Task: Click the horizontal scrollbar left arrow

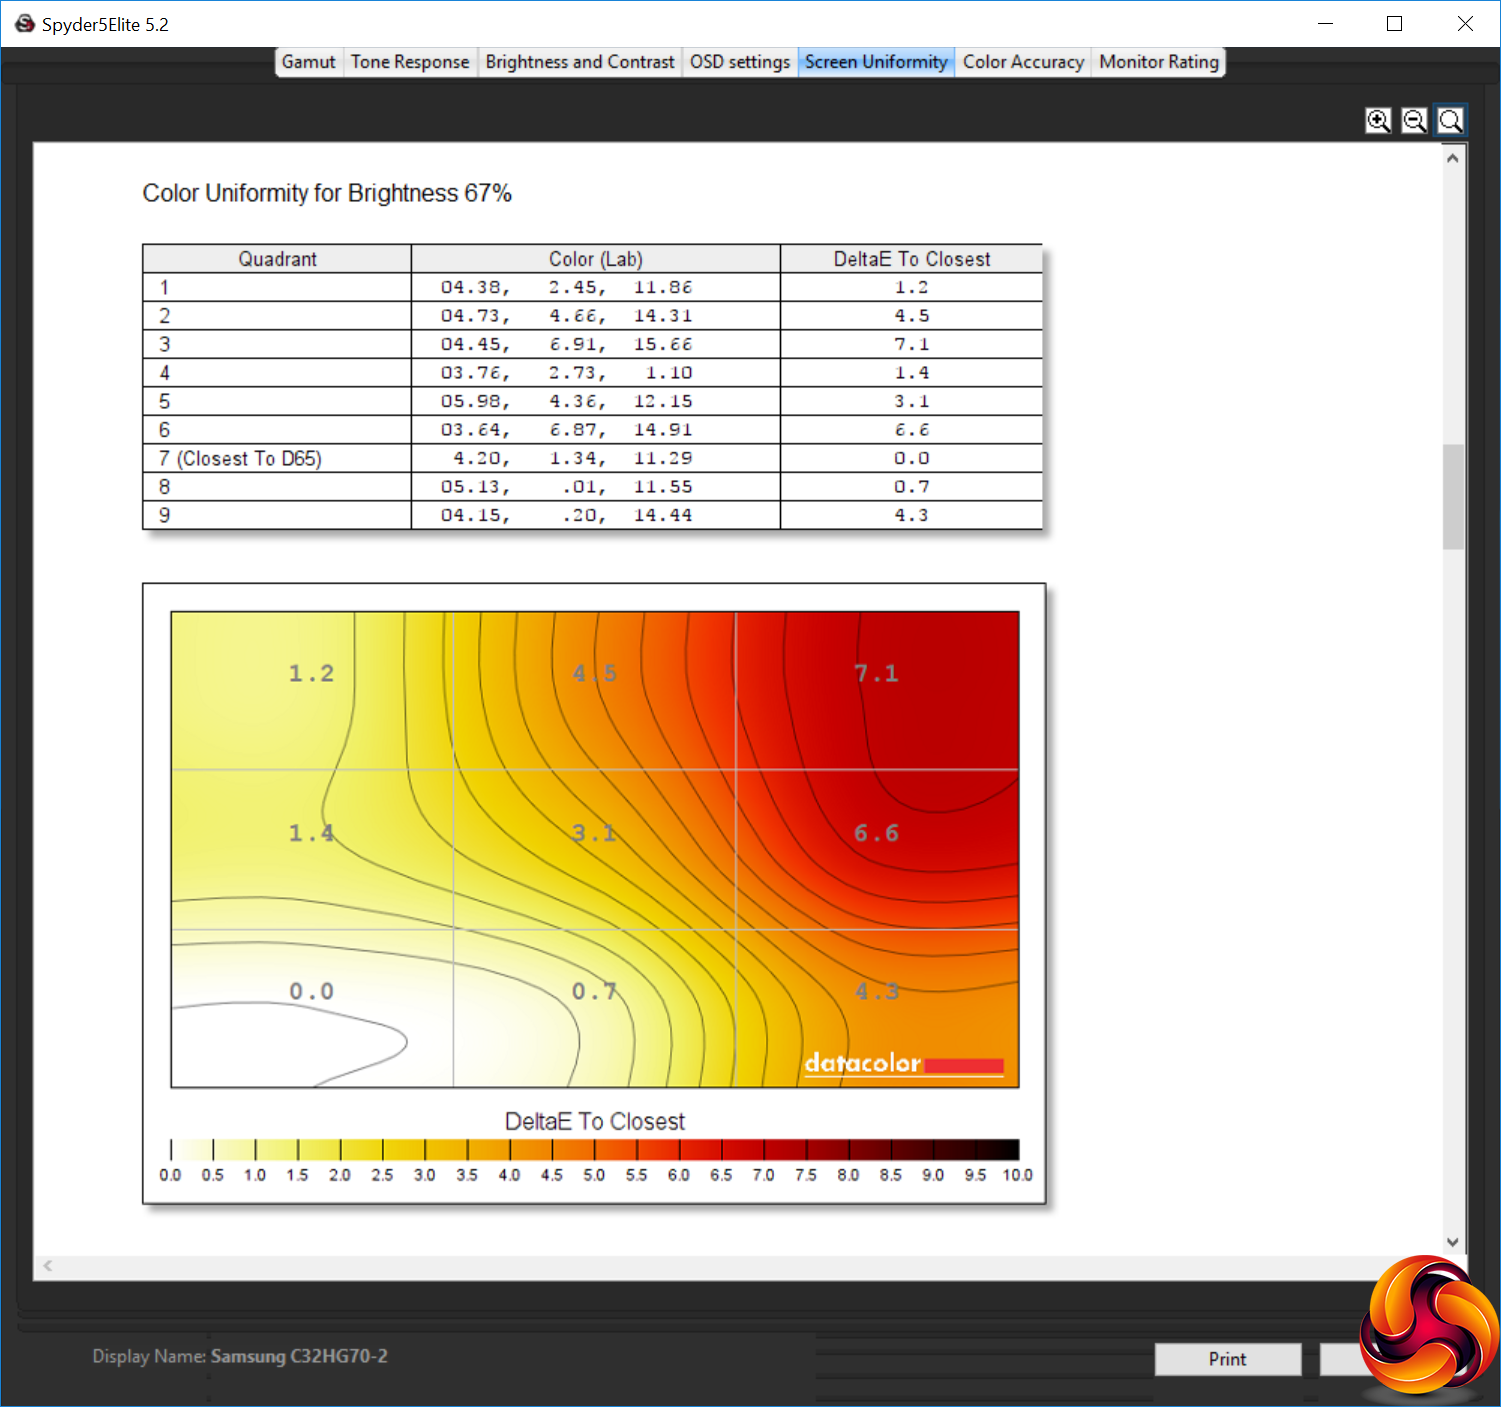Action: (x=47, y=1266)
